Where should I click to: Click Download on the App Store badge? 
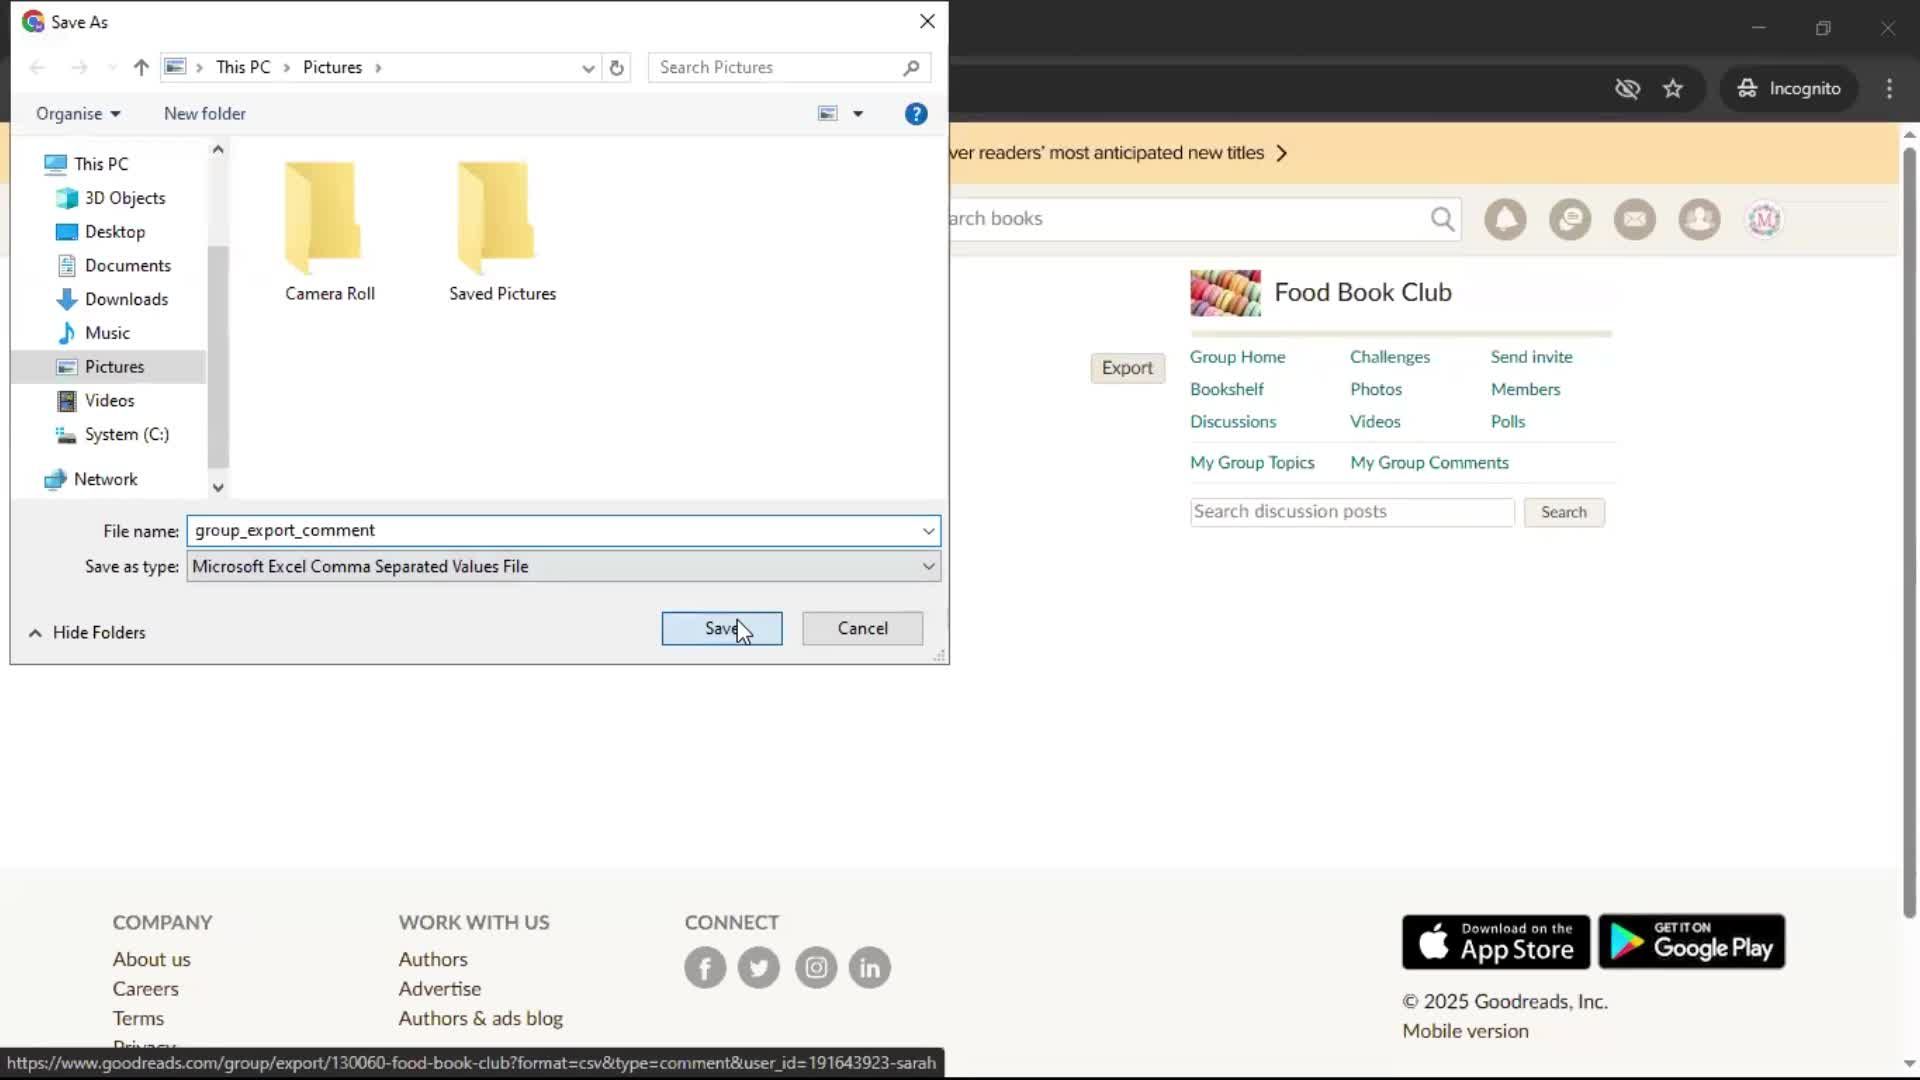click(1496, 941)
